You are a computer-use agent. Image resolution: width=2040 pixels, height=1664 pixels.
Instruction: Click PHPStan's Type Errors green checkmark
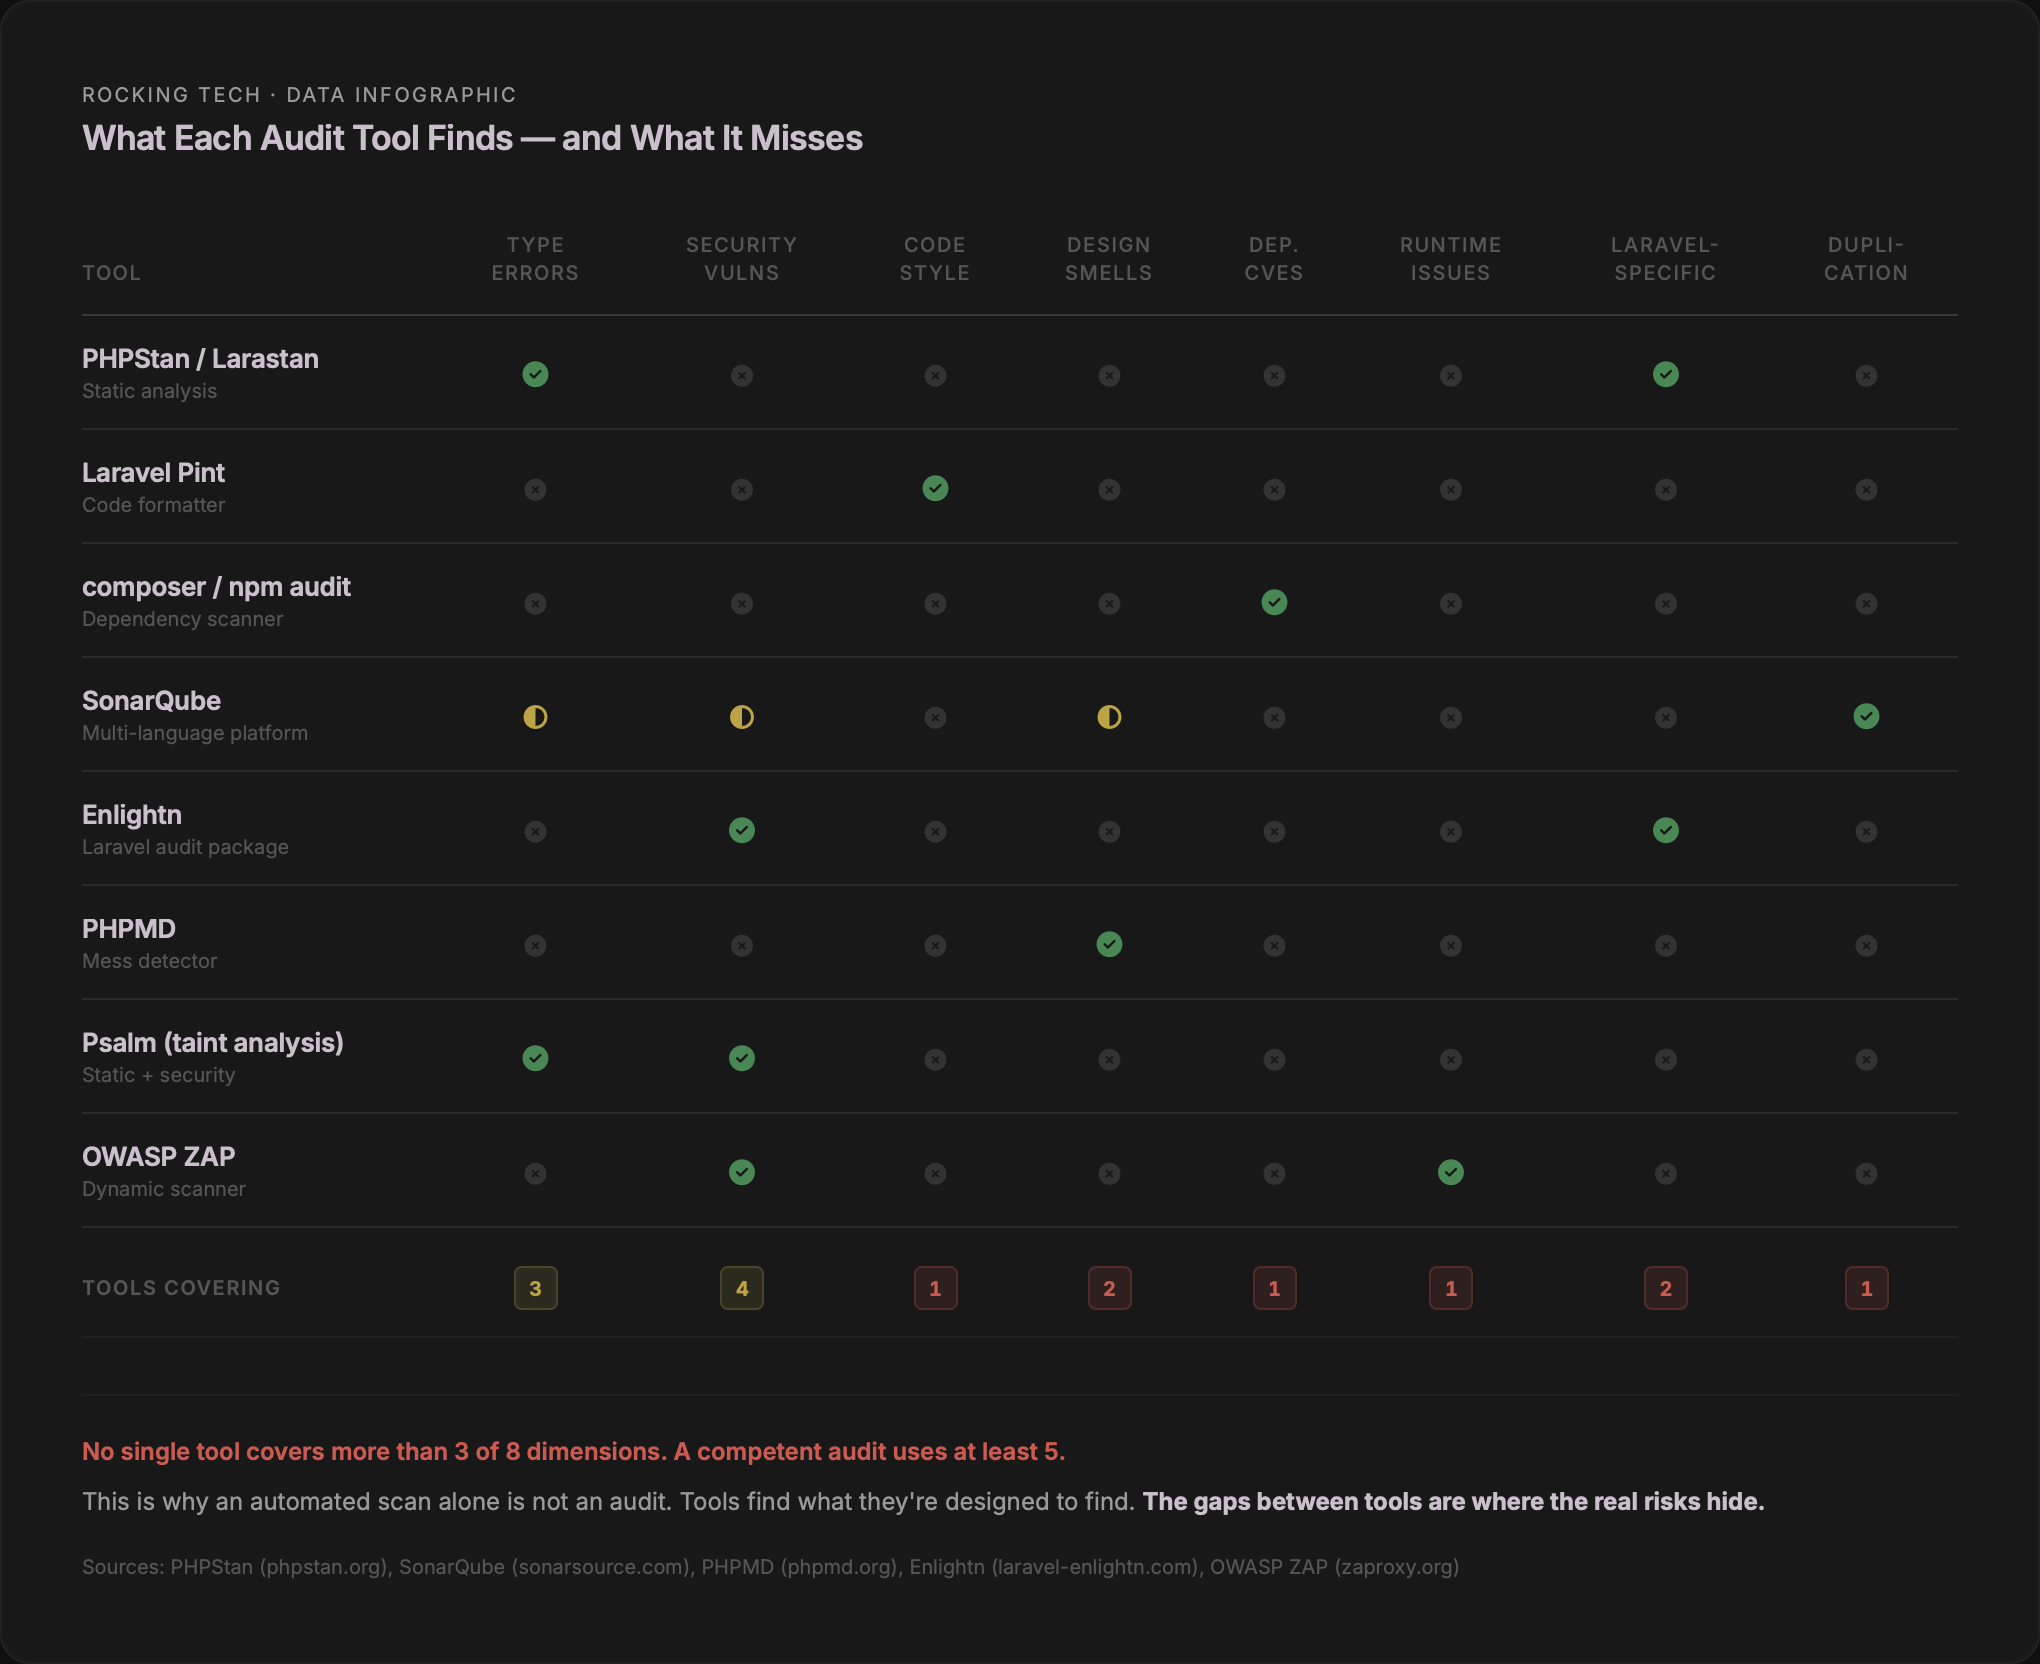pos(535,375)
